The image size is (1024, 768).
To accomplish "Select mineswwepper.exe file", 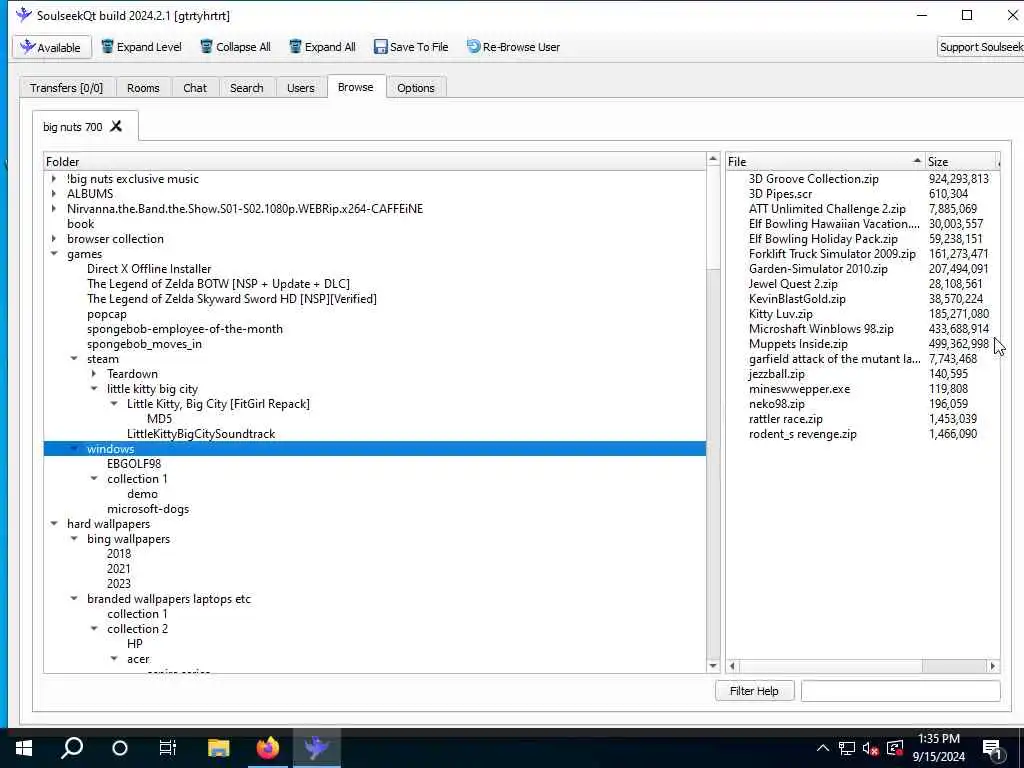I will tap(799, 389).
